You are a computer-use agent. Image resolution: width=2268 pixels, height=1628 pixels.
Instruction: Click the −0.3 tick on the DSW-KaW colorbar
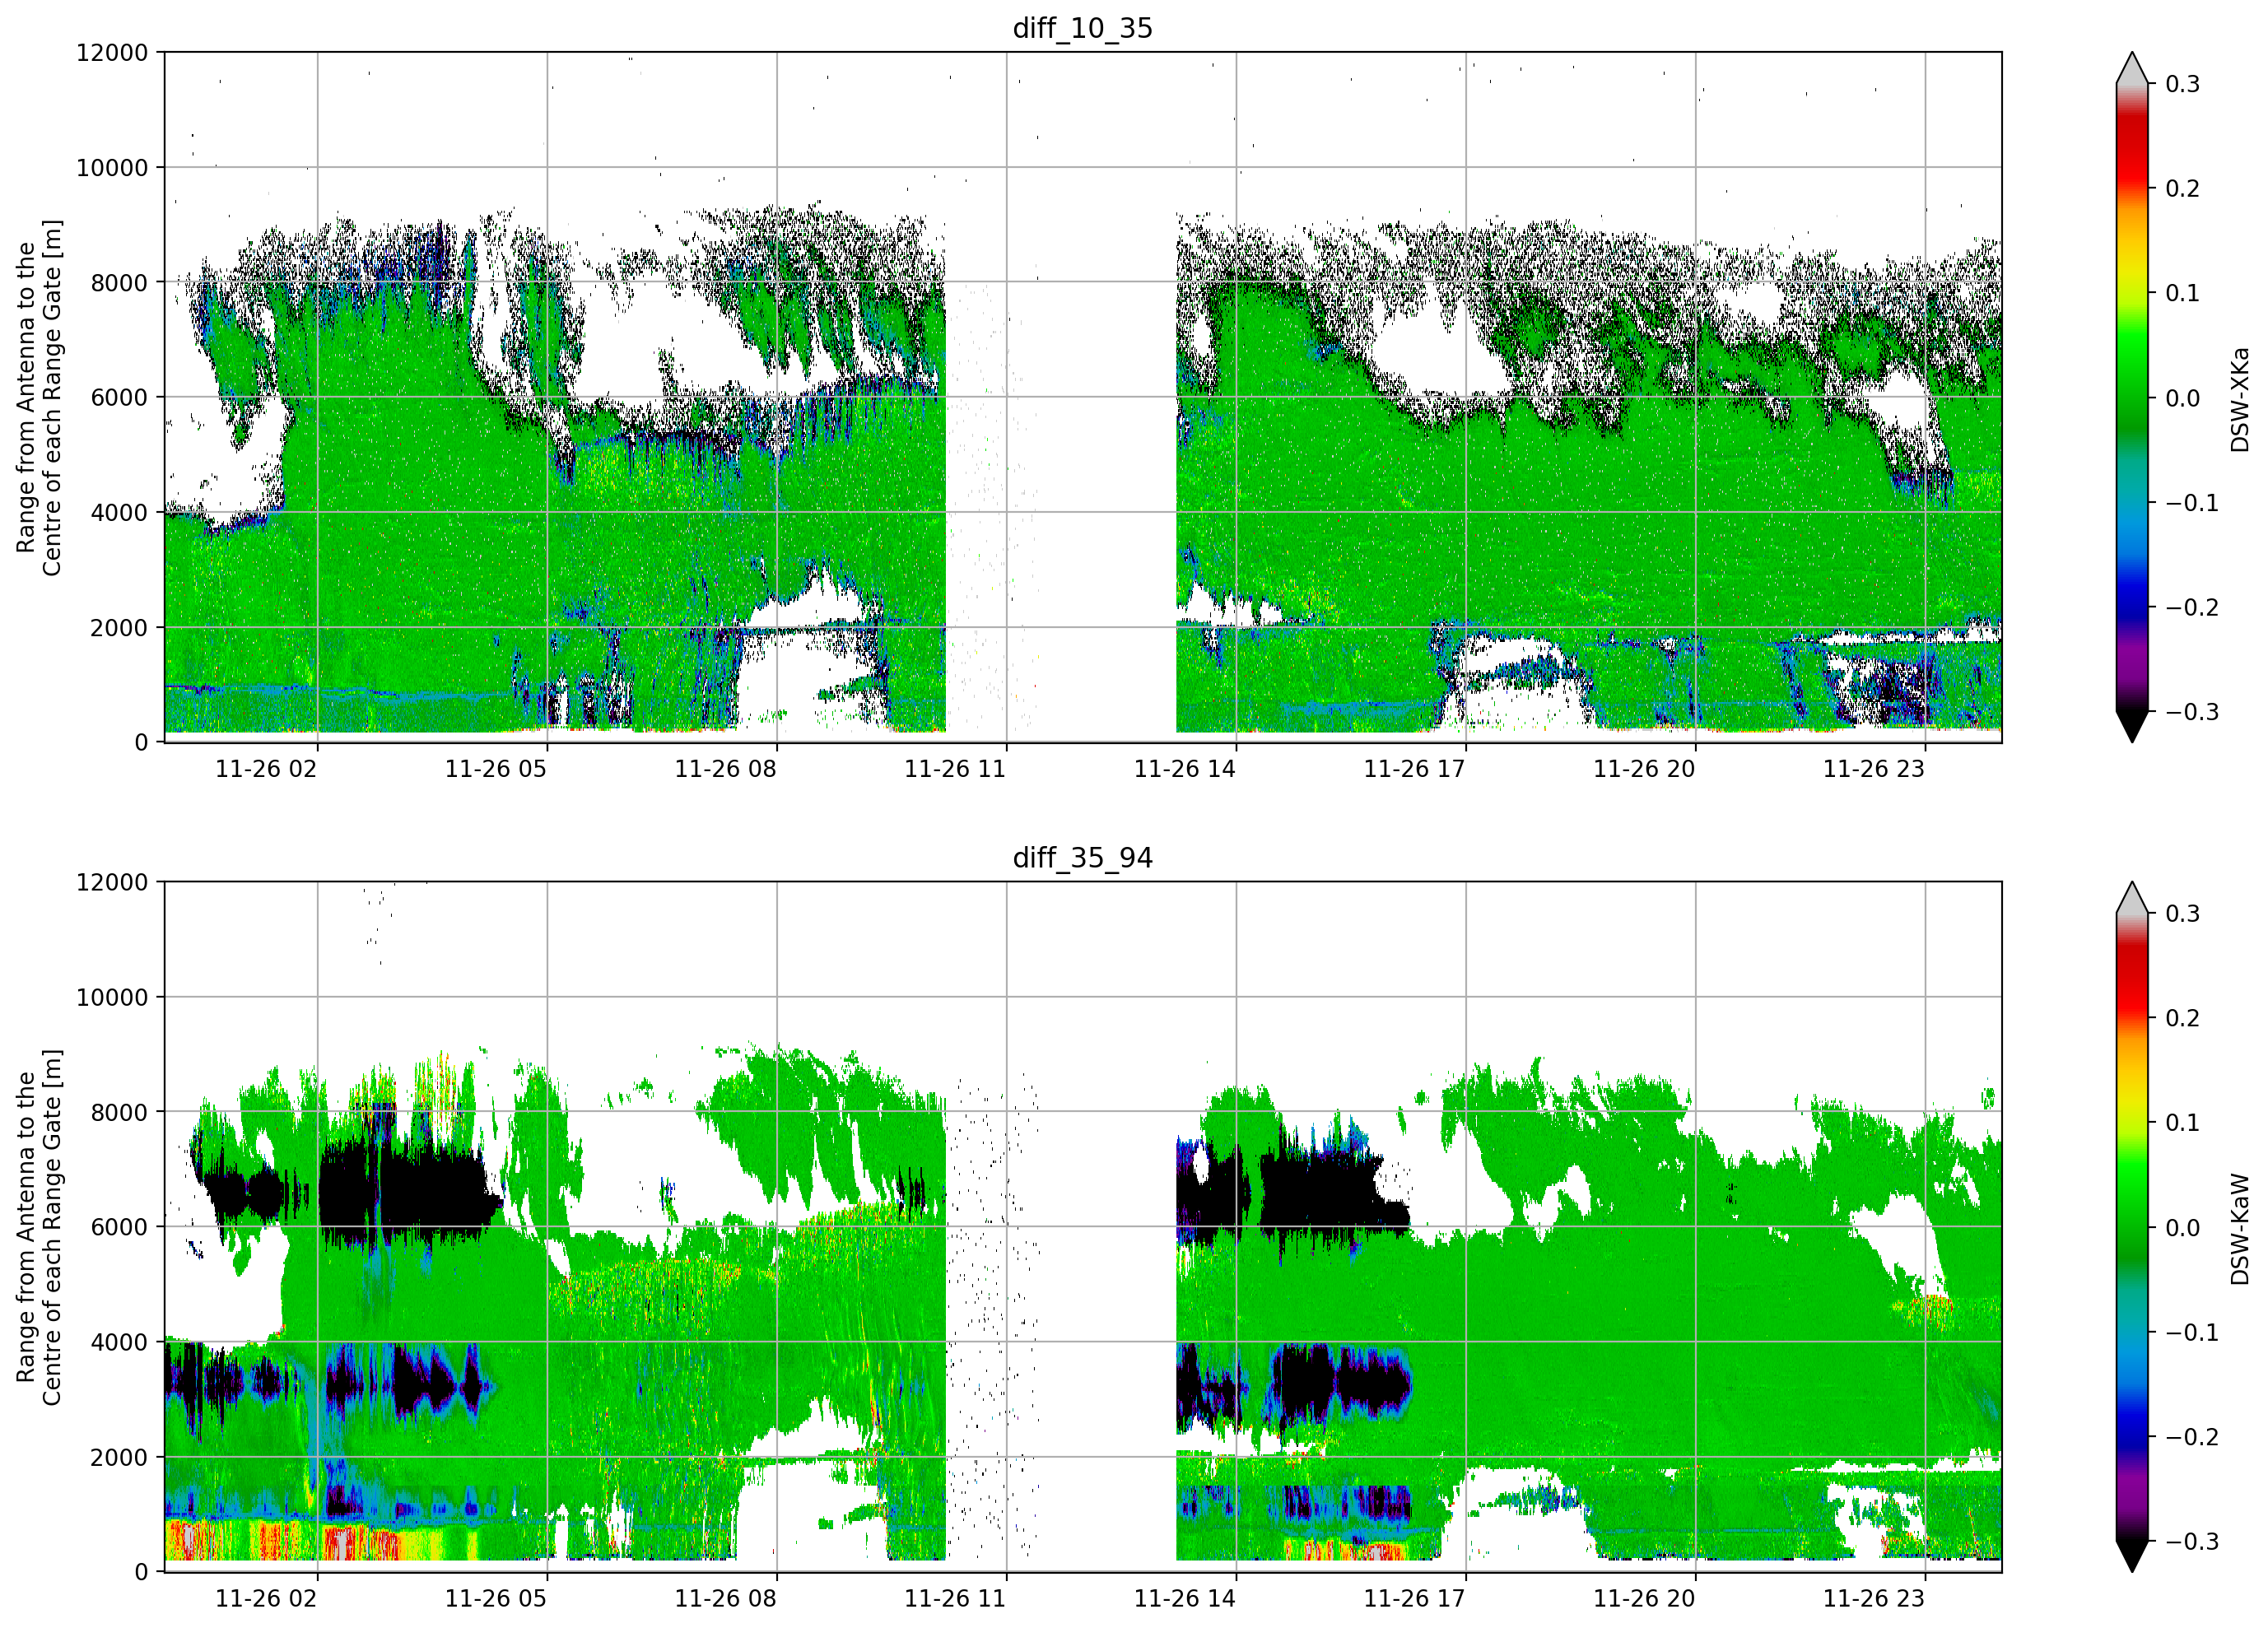click(2192, 1542)
